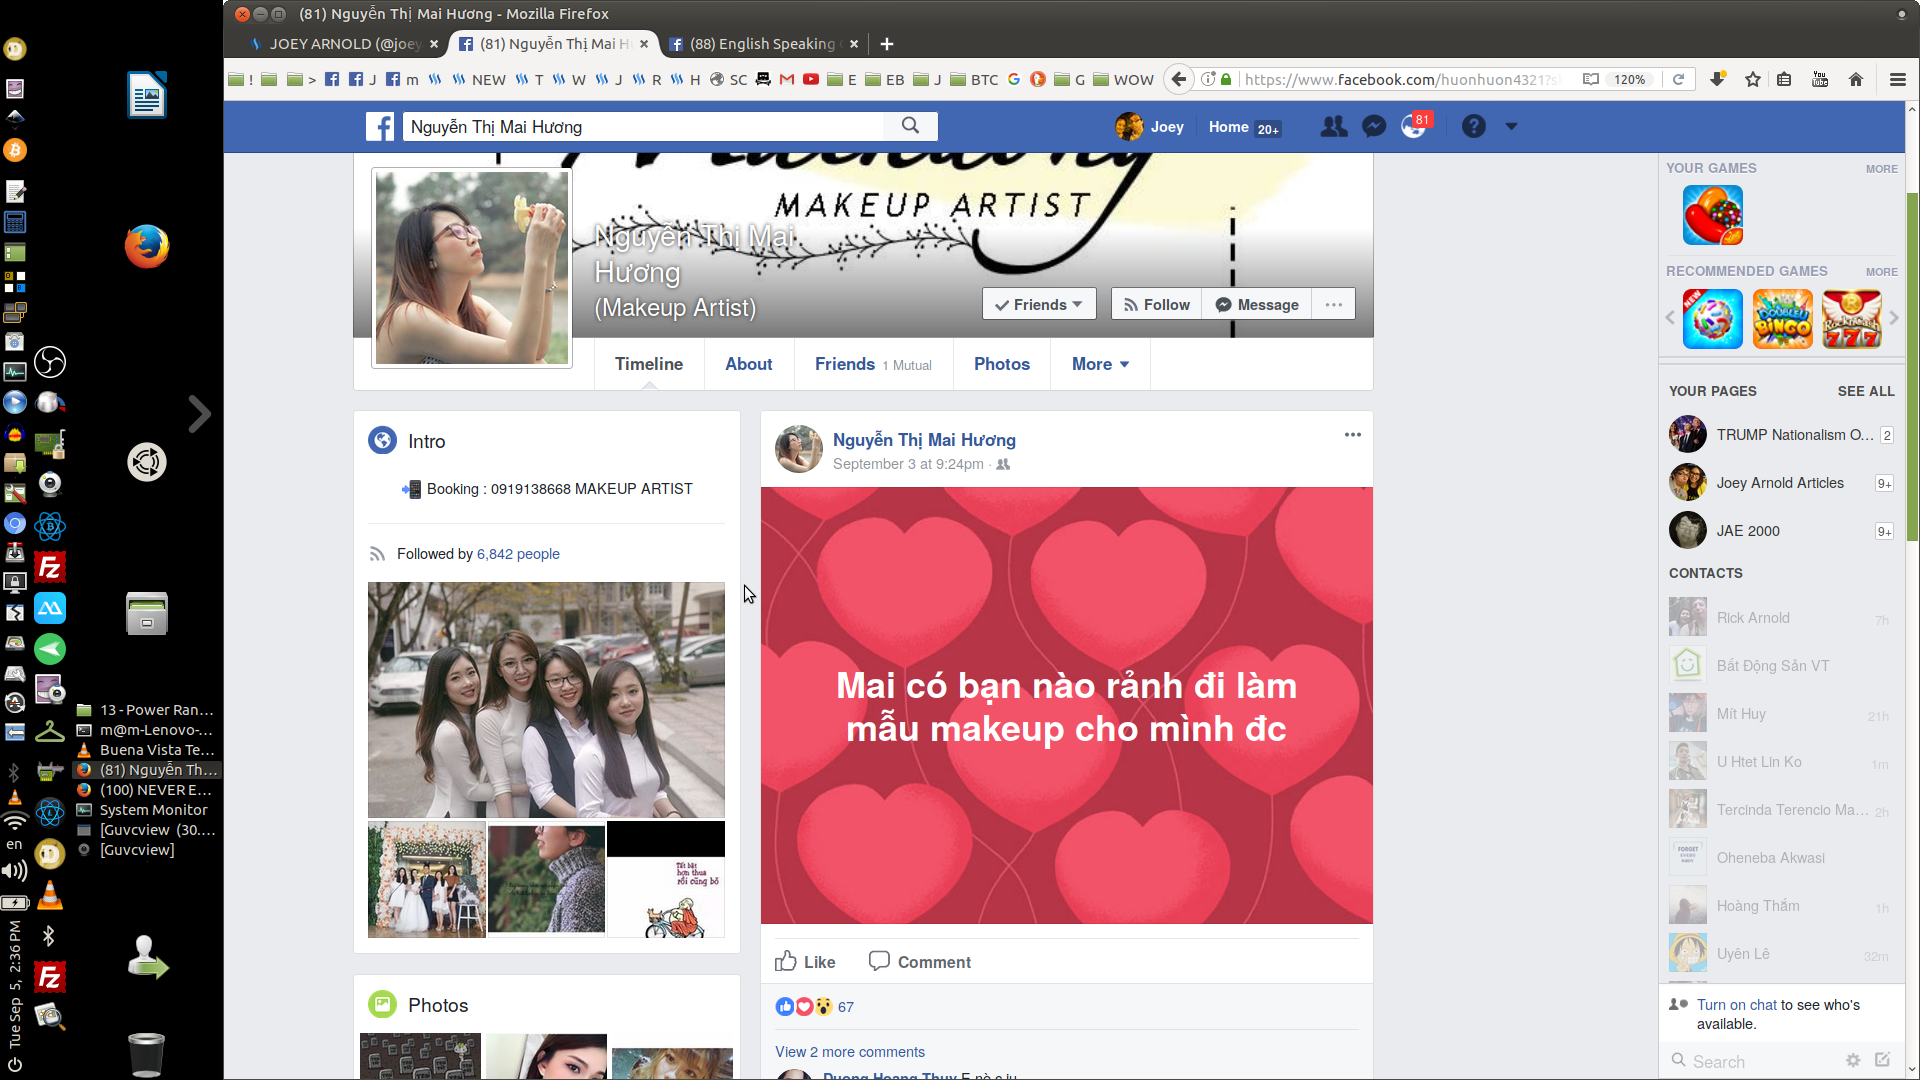Viewport: 1920px width, 1080px height.
Task: Toggle reader view icon in URL bar
Action: click(1590, 79)
